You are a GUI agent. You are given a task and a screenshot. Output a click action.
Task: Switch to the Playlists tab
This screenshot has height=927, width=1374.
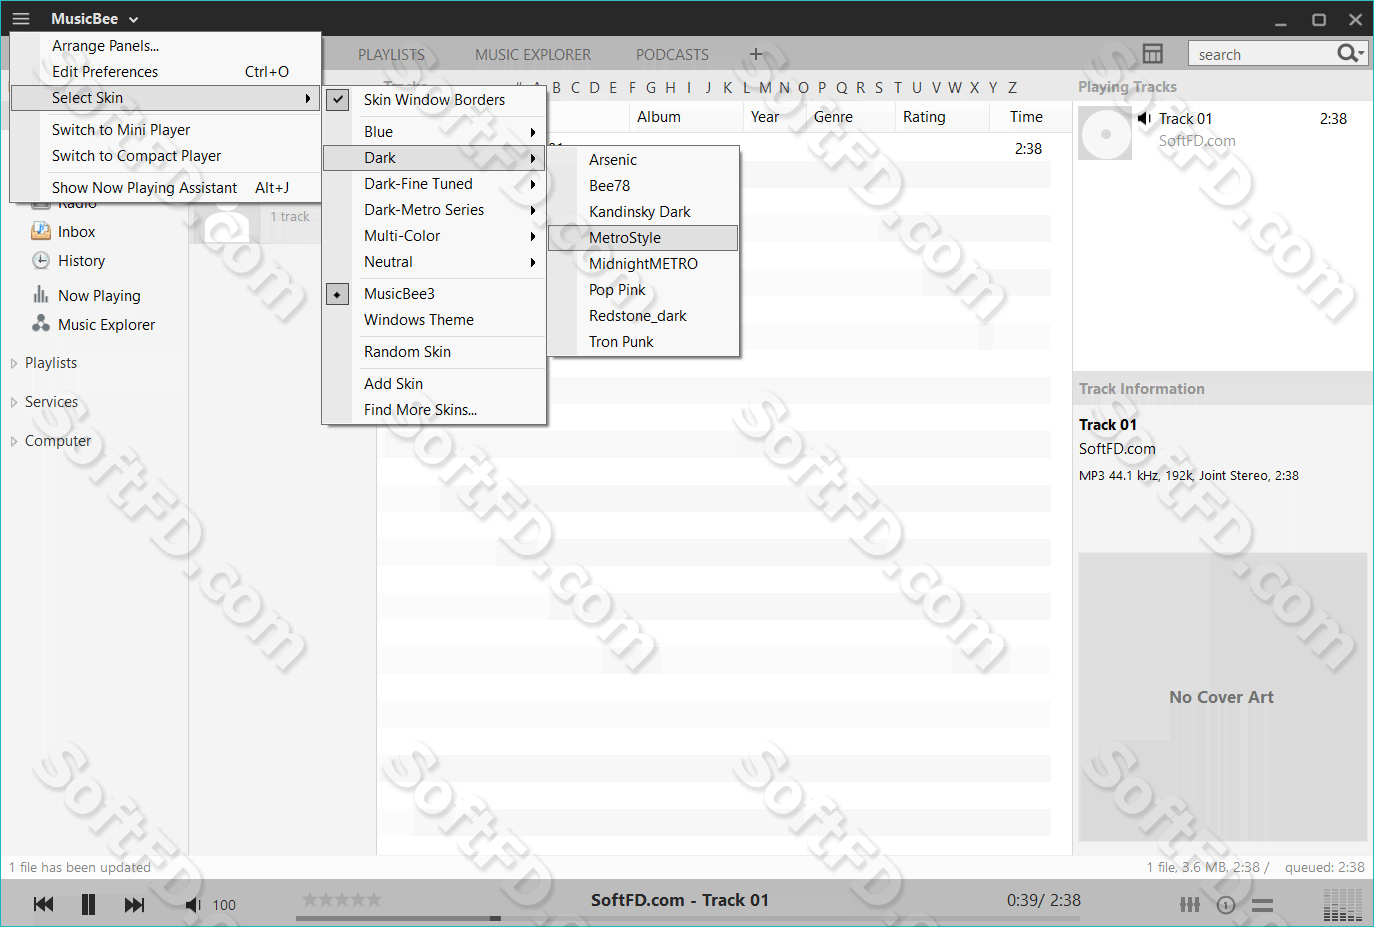click(391, 55)
